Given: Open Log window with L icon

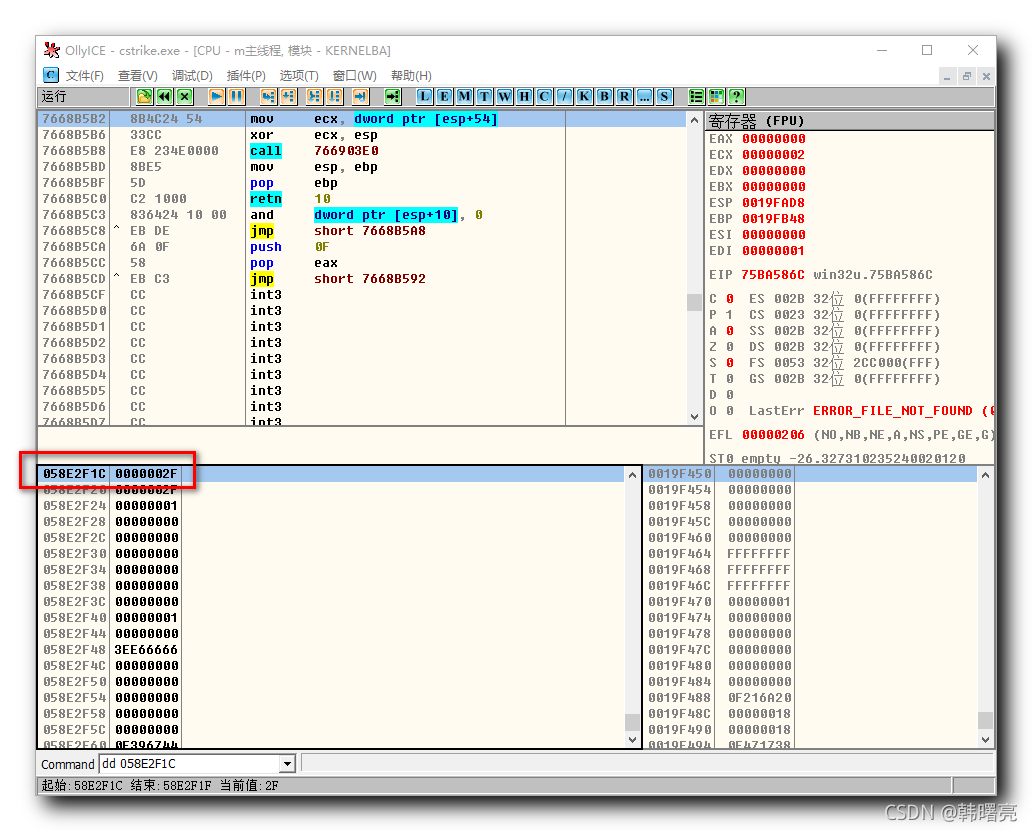Looking at the screenshot, I should pos(425,97).
